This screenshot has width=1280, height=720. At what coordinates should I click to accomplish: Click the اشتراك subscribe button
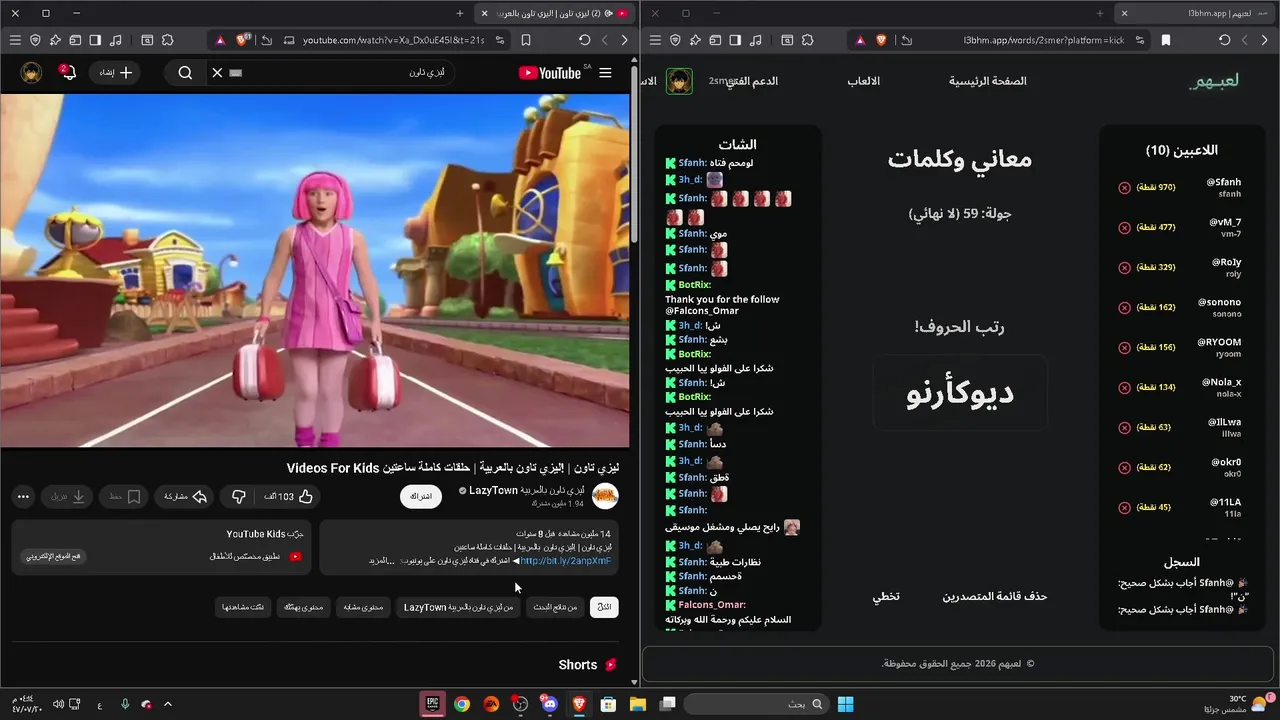[421, 496]
